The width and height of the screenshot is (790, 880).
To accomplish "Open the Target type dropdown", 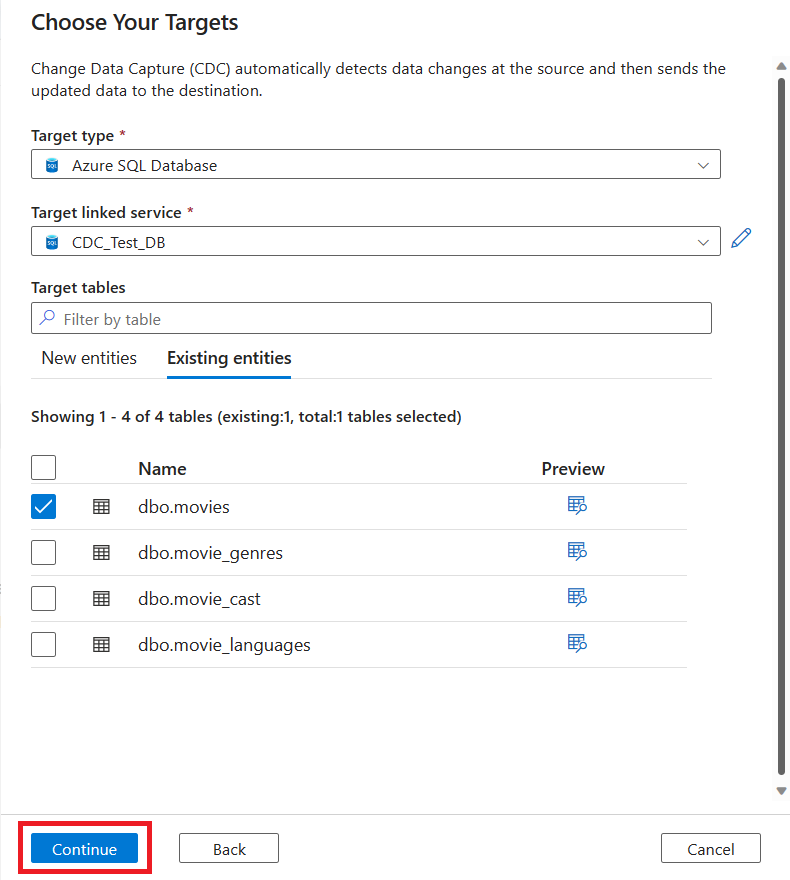I will click(703, 164).
